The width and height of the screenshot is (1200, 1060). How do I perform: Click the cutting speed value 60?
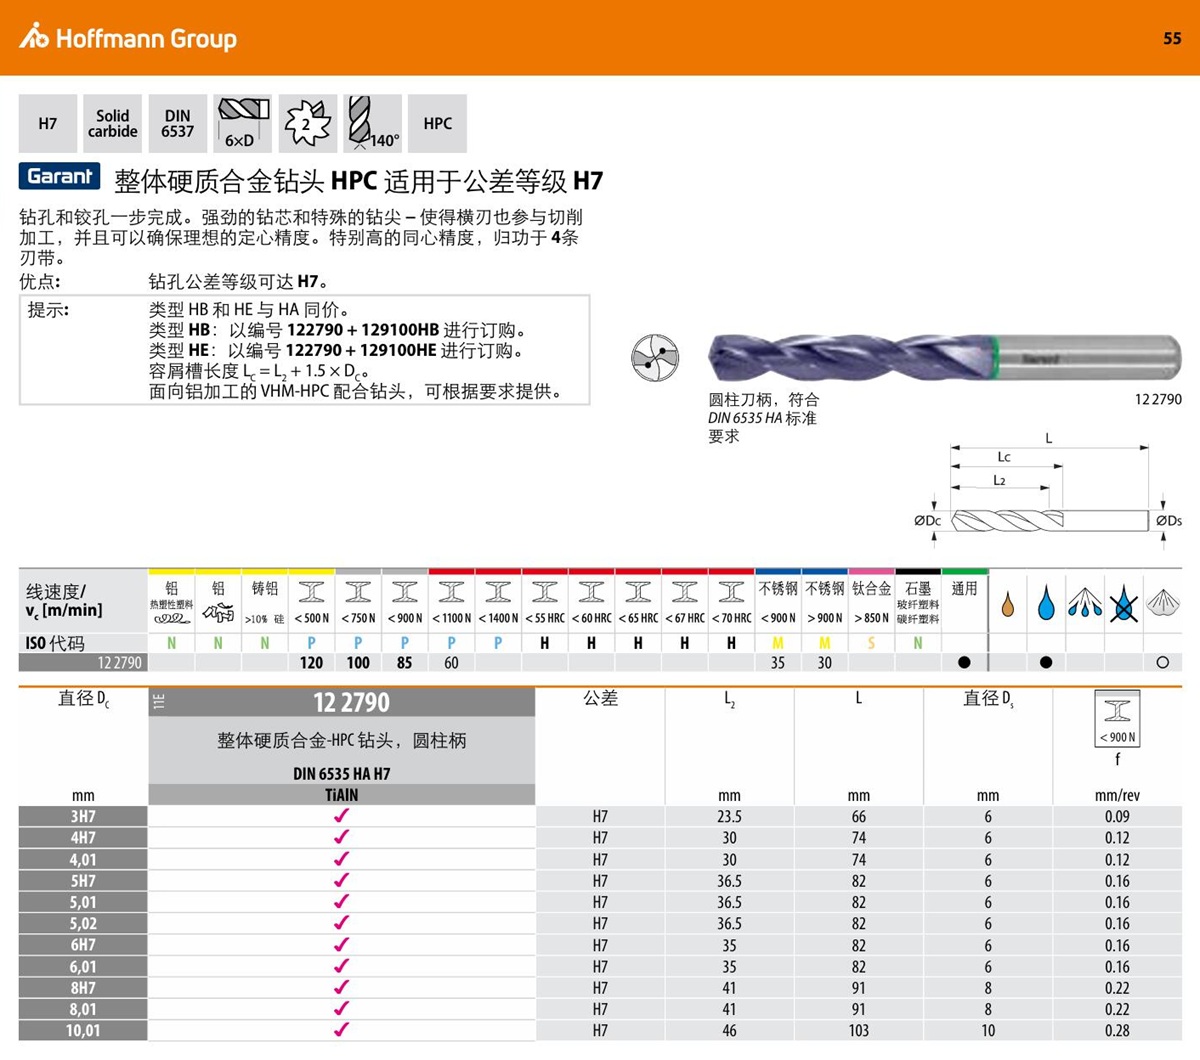pyautogui.click(x=452, y=662)
